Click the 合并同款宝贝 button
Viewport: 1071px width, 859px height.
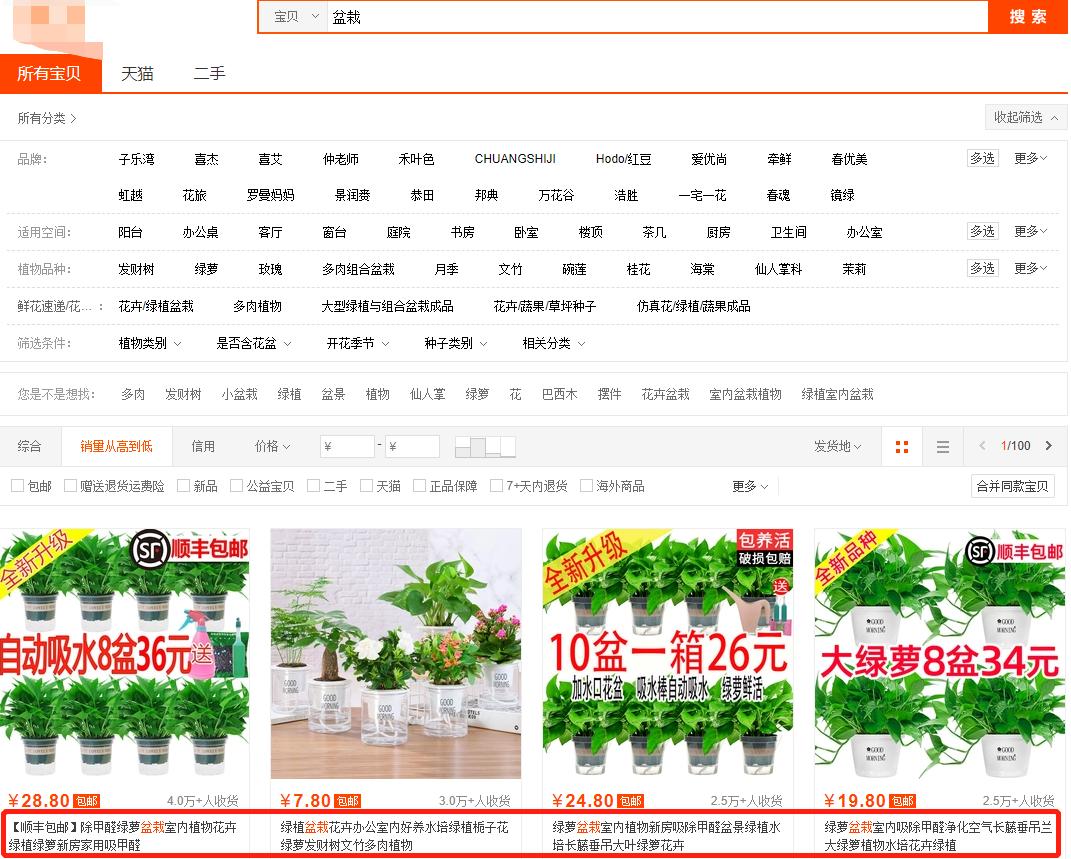pyautogui.click(x=1012, y=487)
